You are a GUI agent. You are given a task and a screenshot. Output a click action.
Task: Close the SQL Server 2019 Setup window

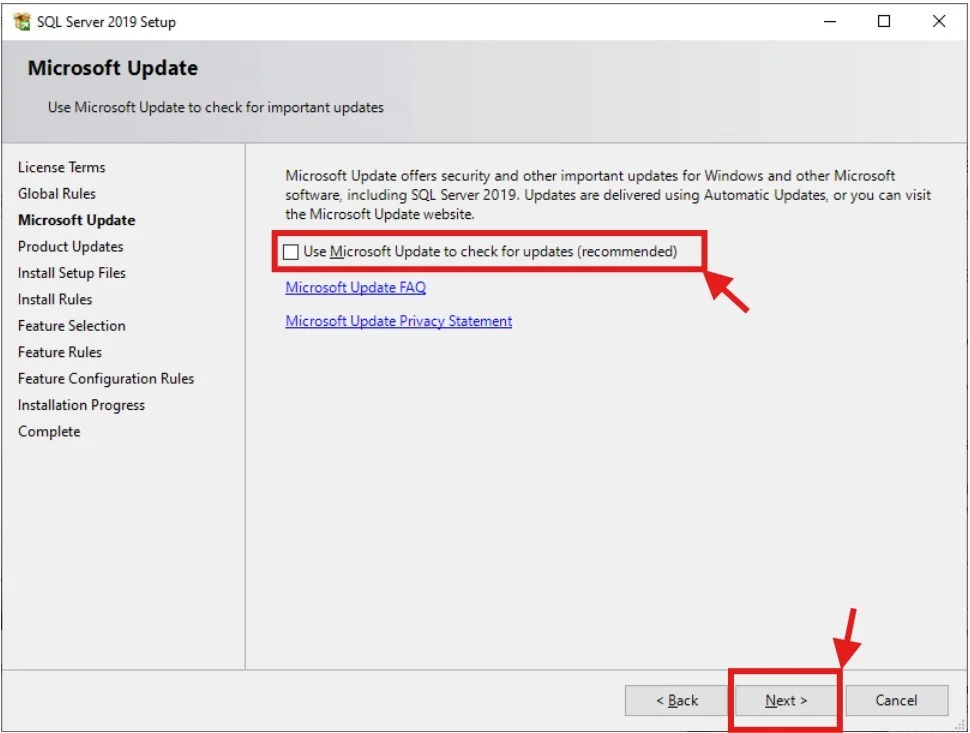(938, 22)
